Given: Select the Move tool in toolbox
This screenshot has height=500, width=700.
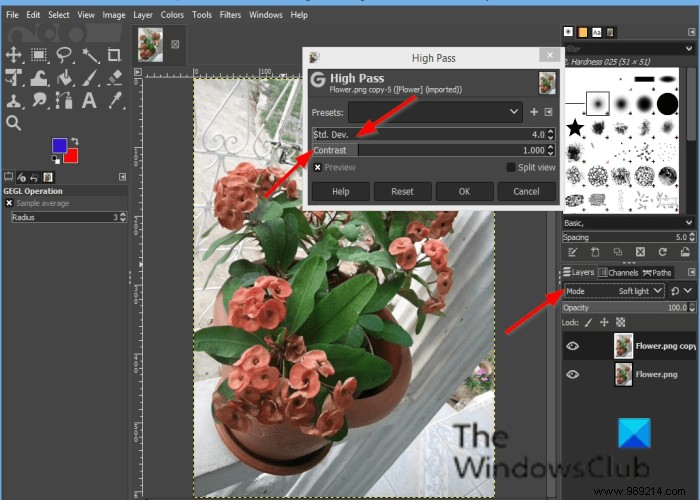Looking at the screenshot, I should pyautogui.click(x=13, y=55).
